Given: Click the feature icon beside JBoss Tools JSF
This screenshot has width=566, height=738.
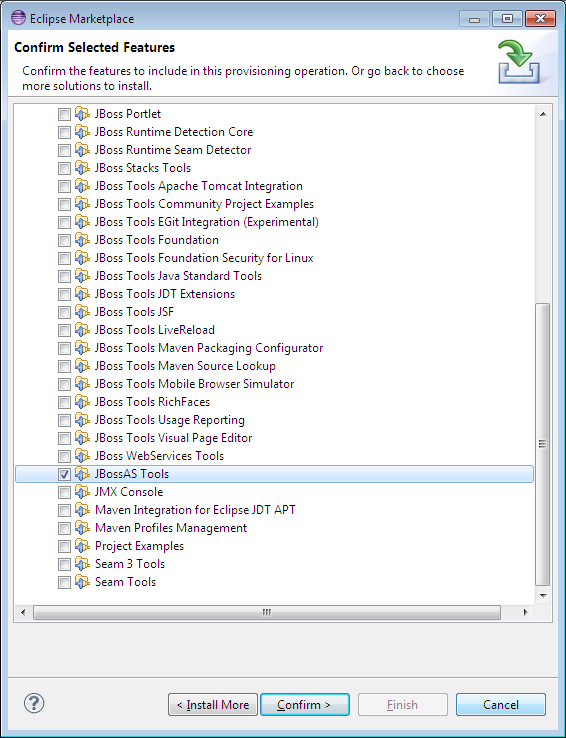Looking at the screenshot, I should pyautogui.click(x=82, y=312).
